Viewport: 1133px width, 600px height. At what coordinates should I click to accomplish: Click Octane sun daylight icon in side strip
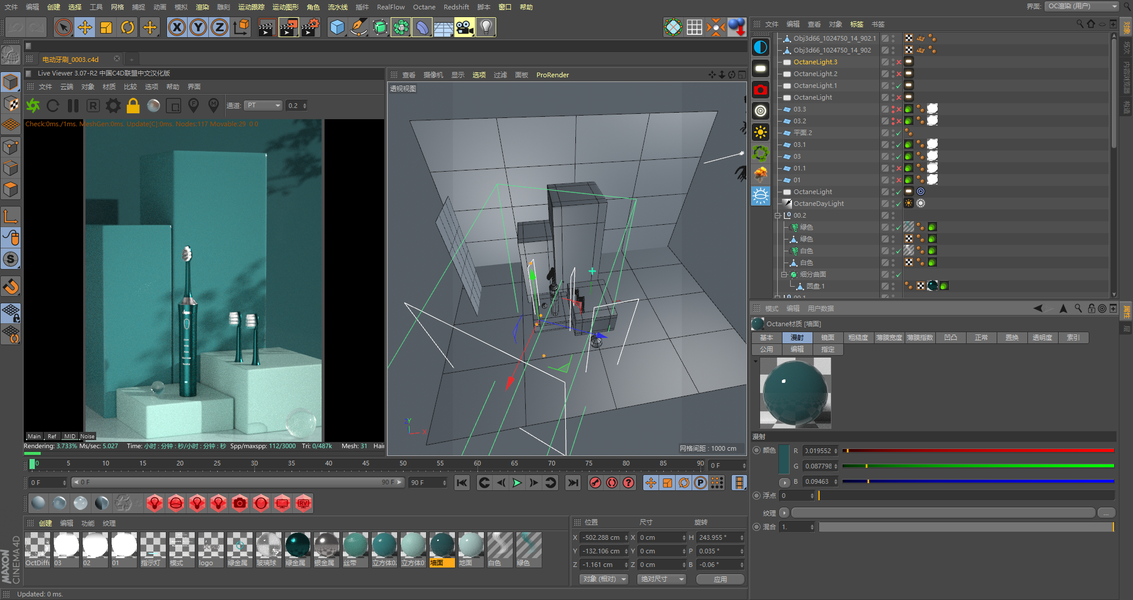760,132
